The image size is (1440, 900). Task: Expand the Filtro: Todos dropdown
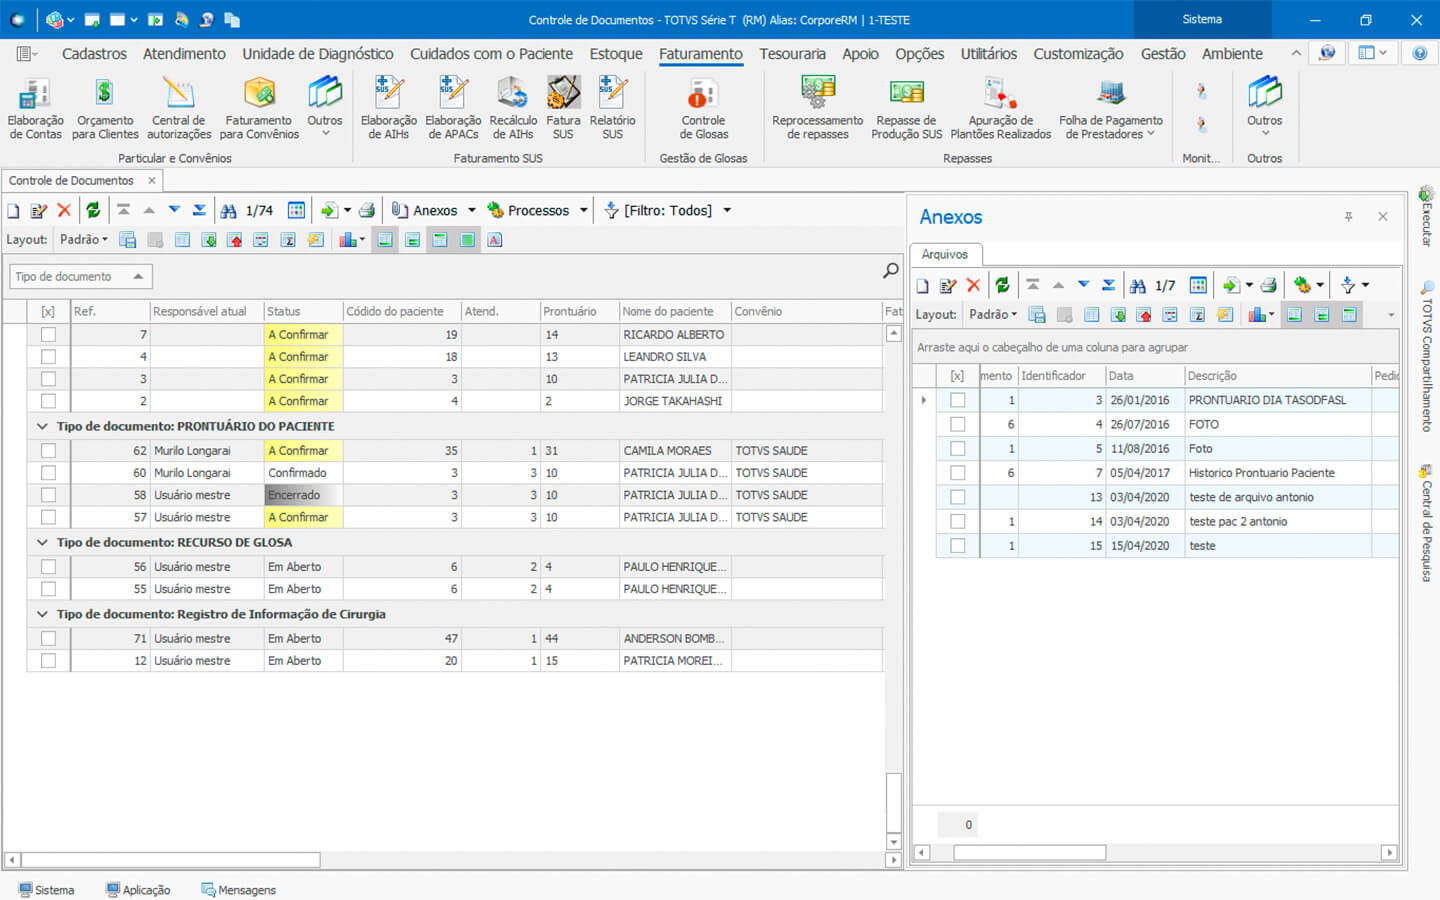(x=727, y=210)
